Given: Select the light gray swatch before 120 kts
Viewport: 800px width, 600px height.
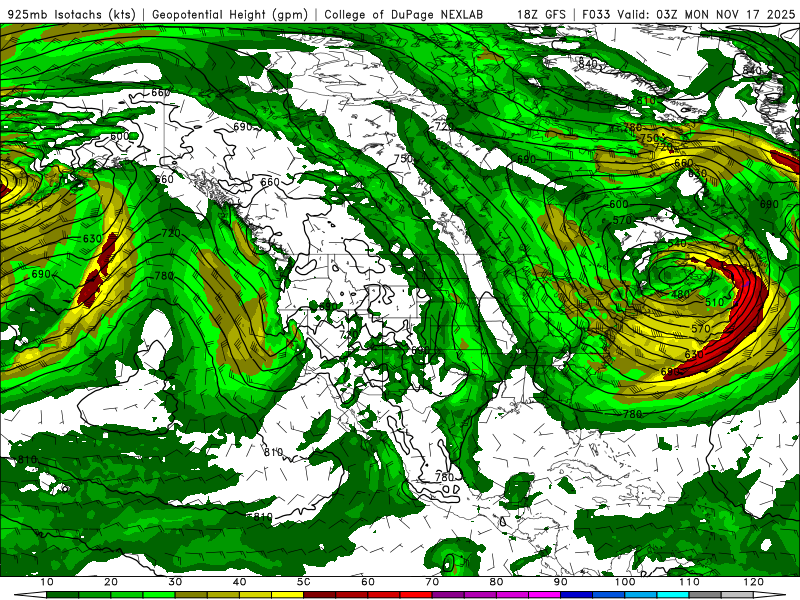Looking at the screenshot, I should pos(737,594).
